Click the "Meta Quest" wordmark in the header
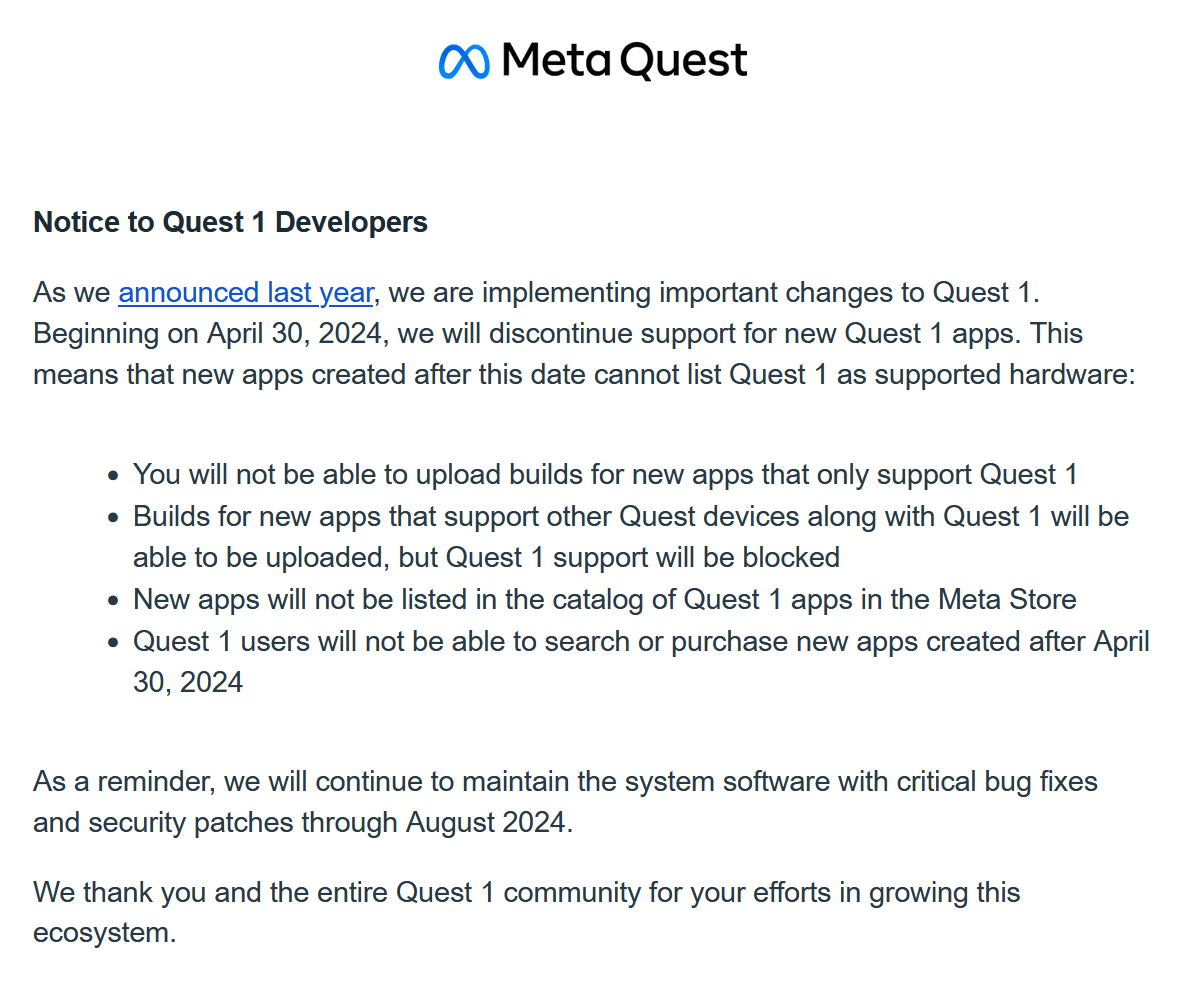This screenshot has height=996, width=1191. (624, 61)
